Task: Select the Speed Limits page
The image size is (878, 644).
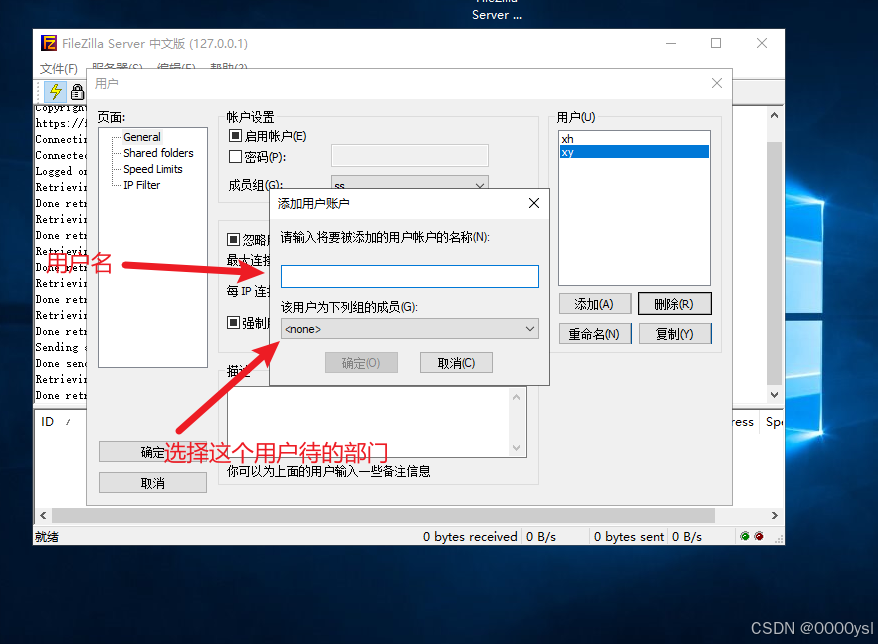Action: tap(152, 169)
